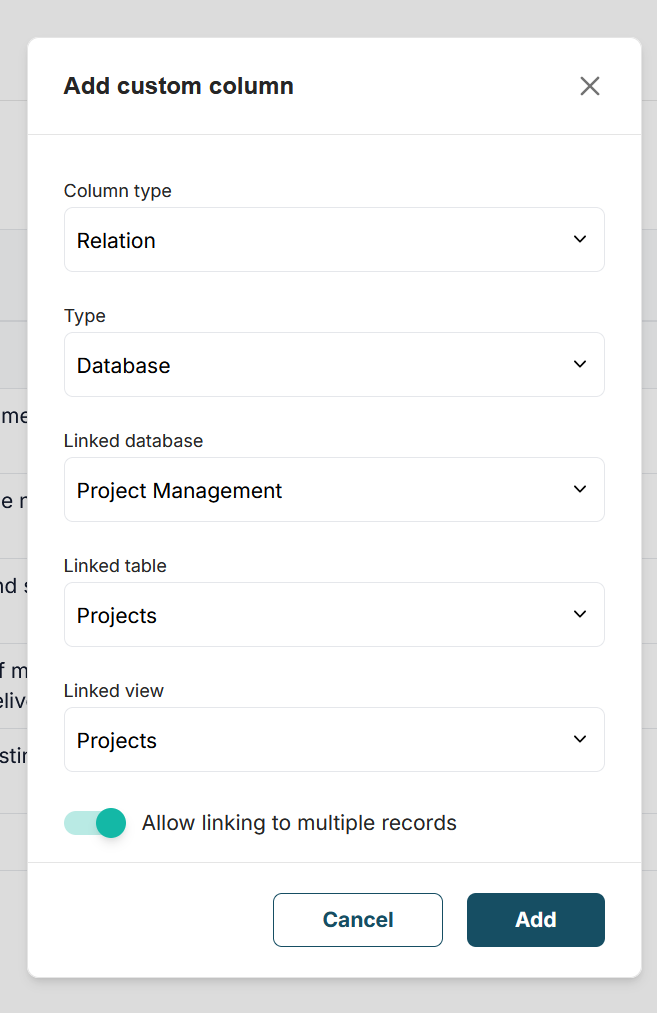Click the chevron in Linked table field
Image resolution: width=657 pixels, height=1013 pixels.
580,614
